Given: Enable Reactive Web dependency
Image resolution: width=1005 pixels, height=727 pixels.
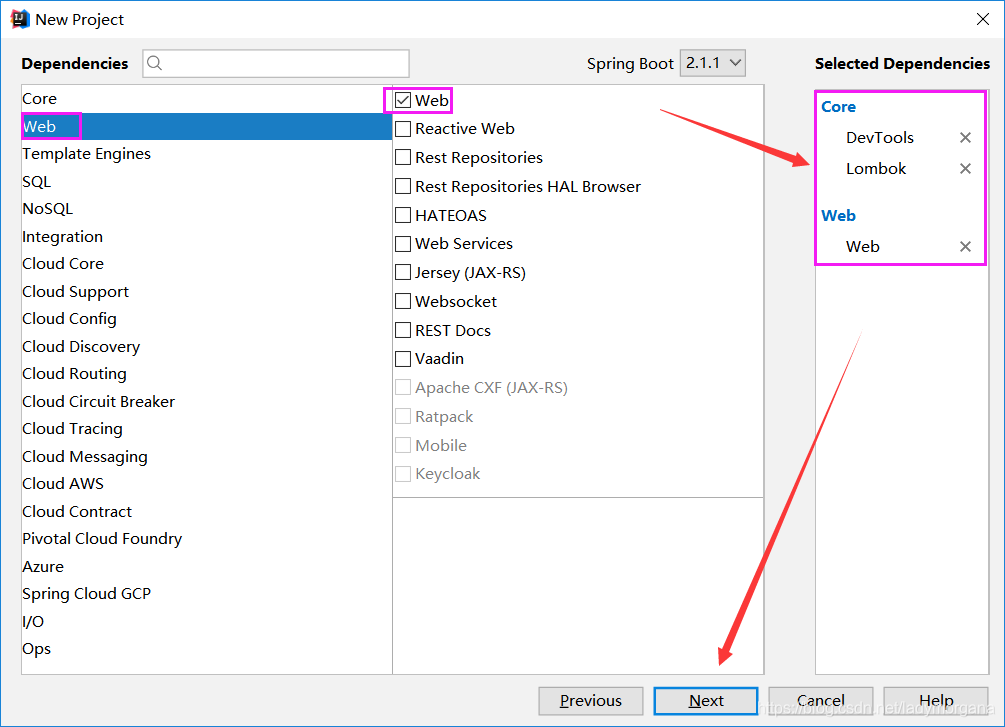Looking at the screenshot, I should (x=403, y=129).
